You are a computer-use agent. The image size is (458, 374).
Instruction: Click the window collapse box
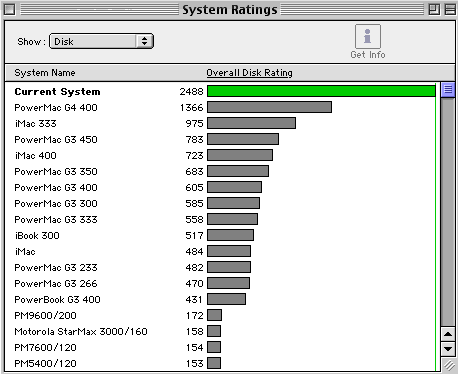(x=450, y=9)
